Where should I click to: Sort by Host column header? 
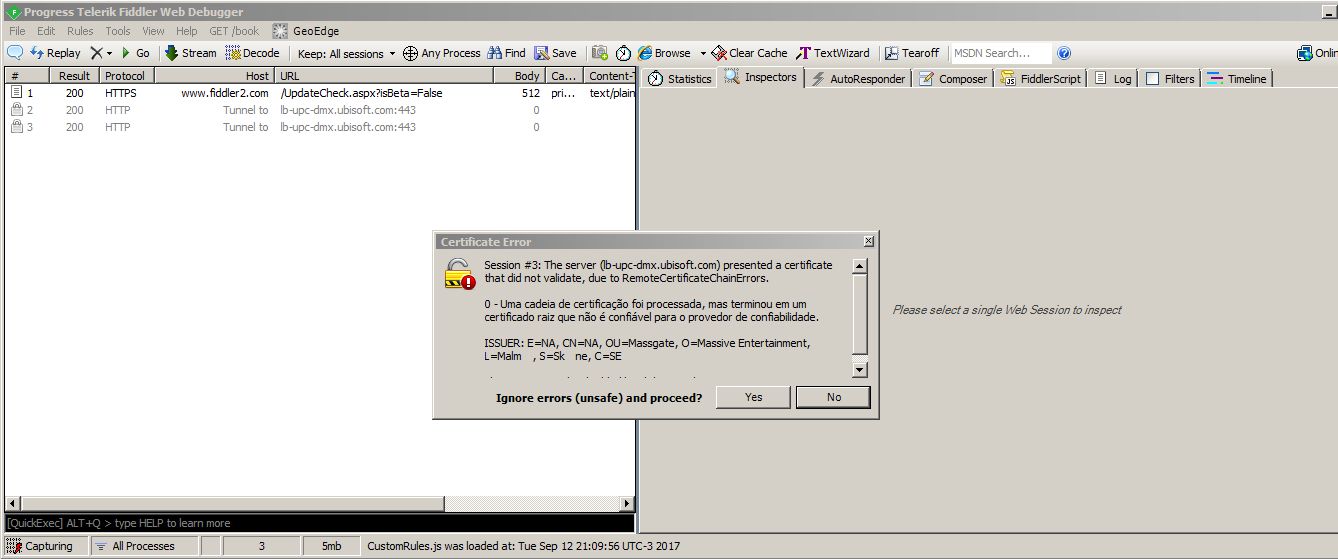(215, 76)
